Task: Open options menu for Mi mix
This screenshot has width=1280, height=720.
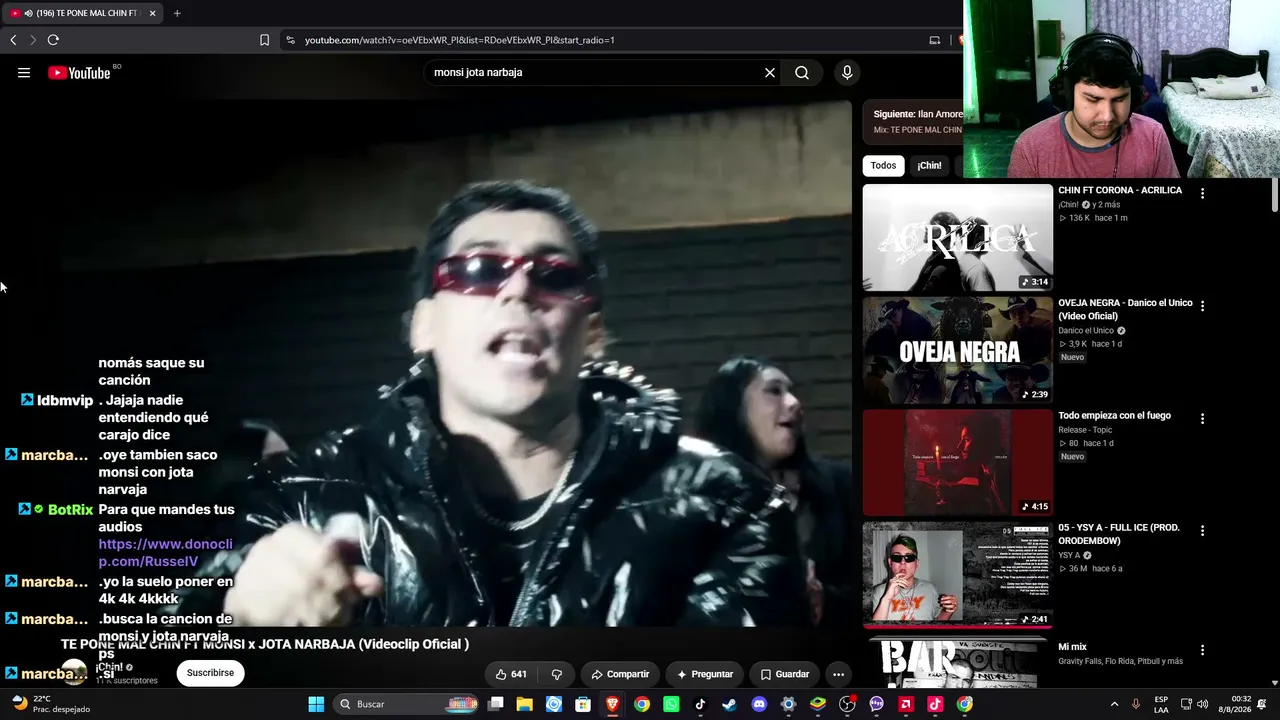Action: tap(1202, 650)
